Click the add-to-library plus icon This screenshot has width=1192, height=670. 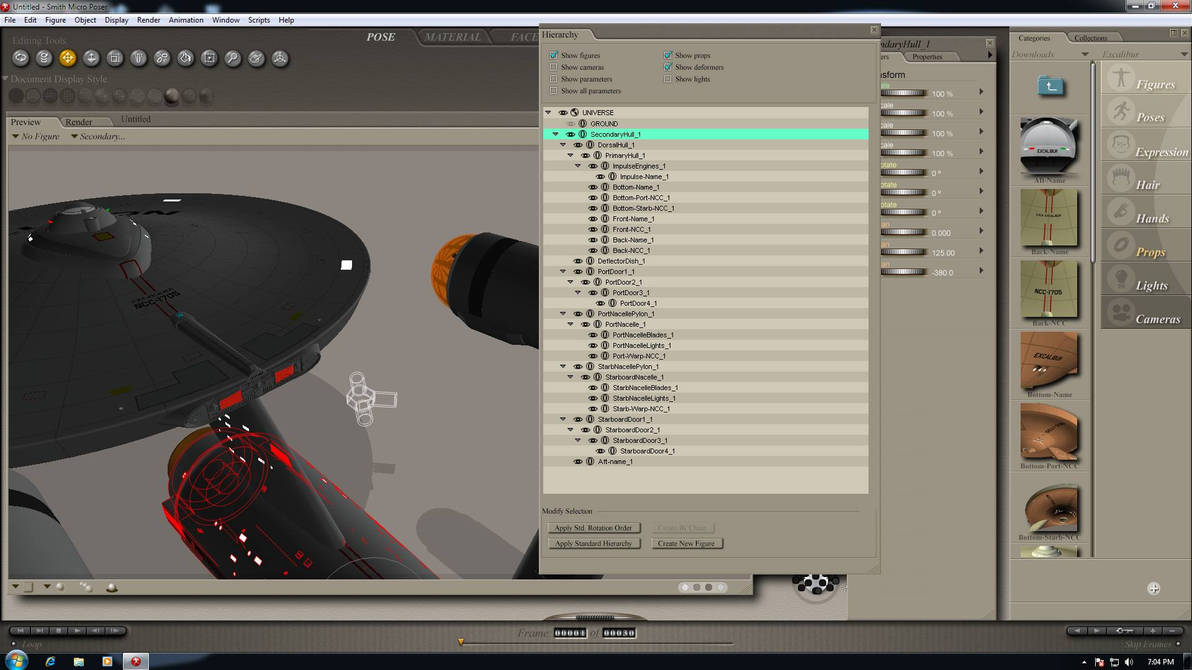1153,588
